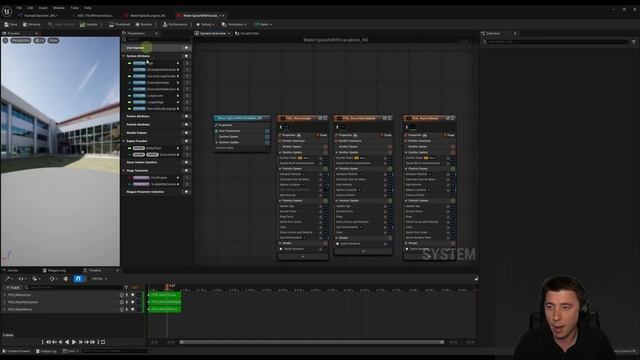Click the Compile toolbar button
This screenshot has width=640, height=360.
pos(89,24)
